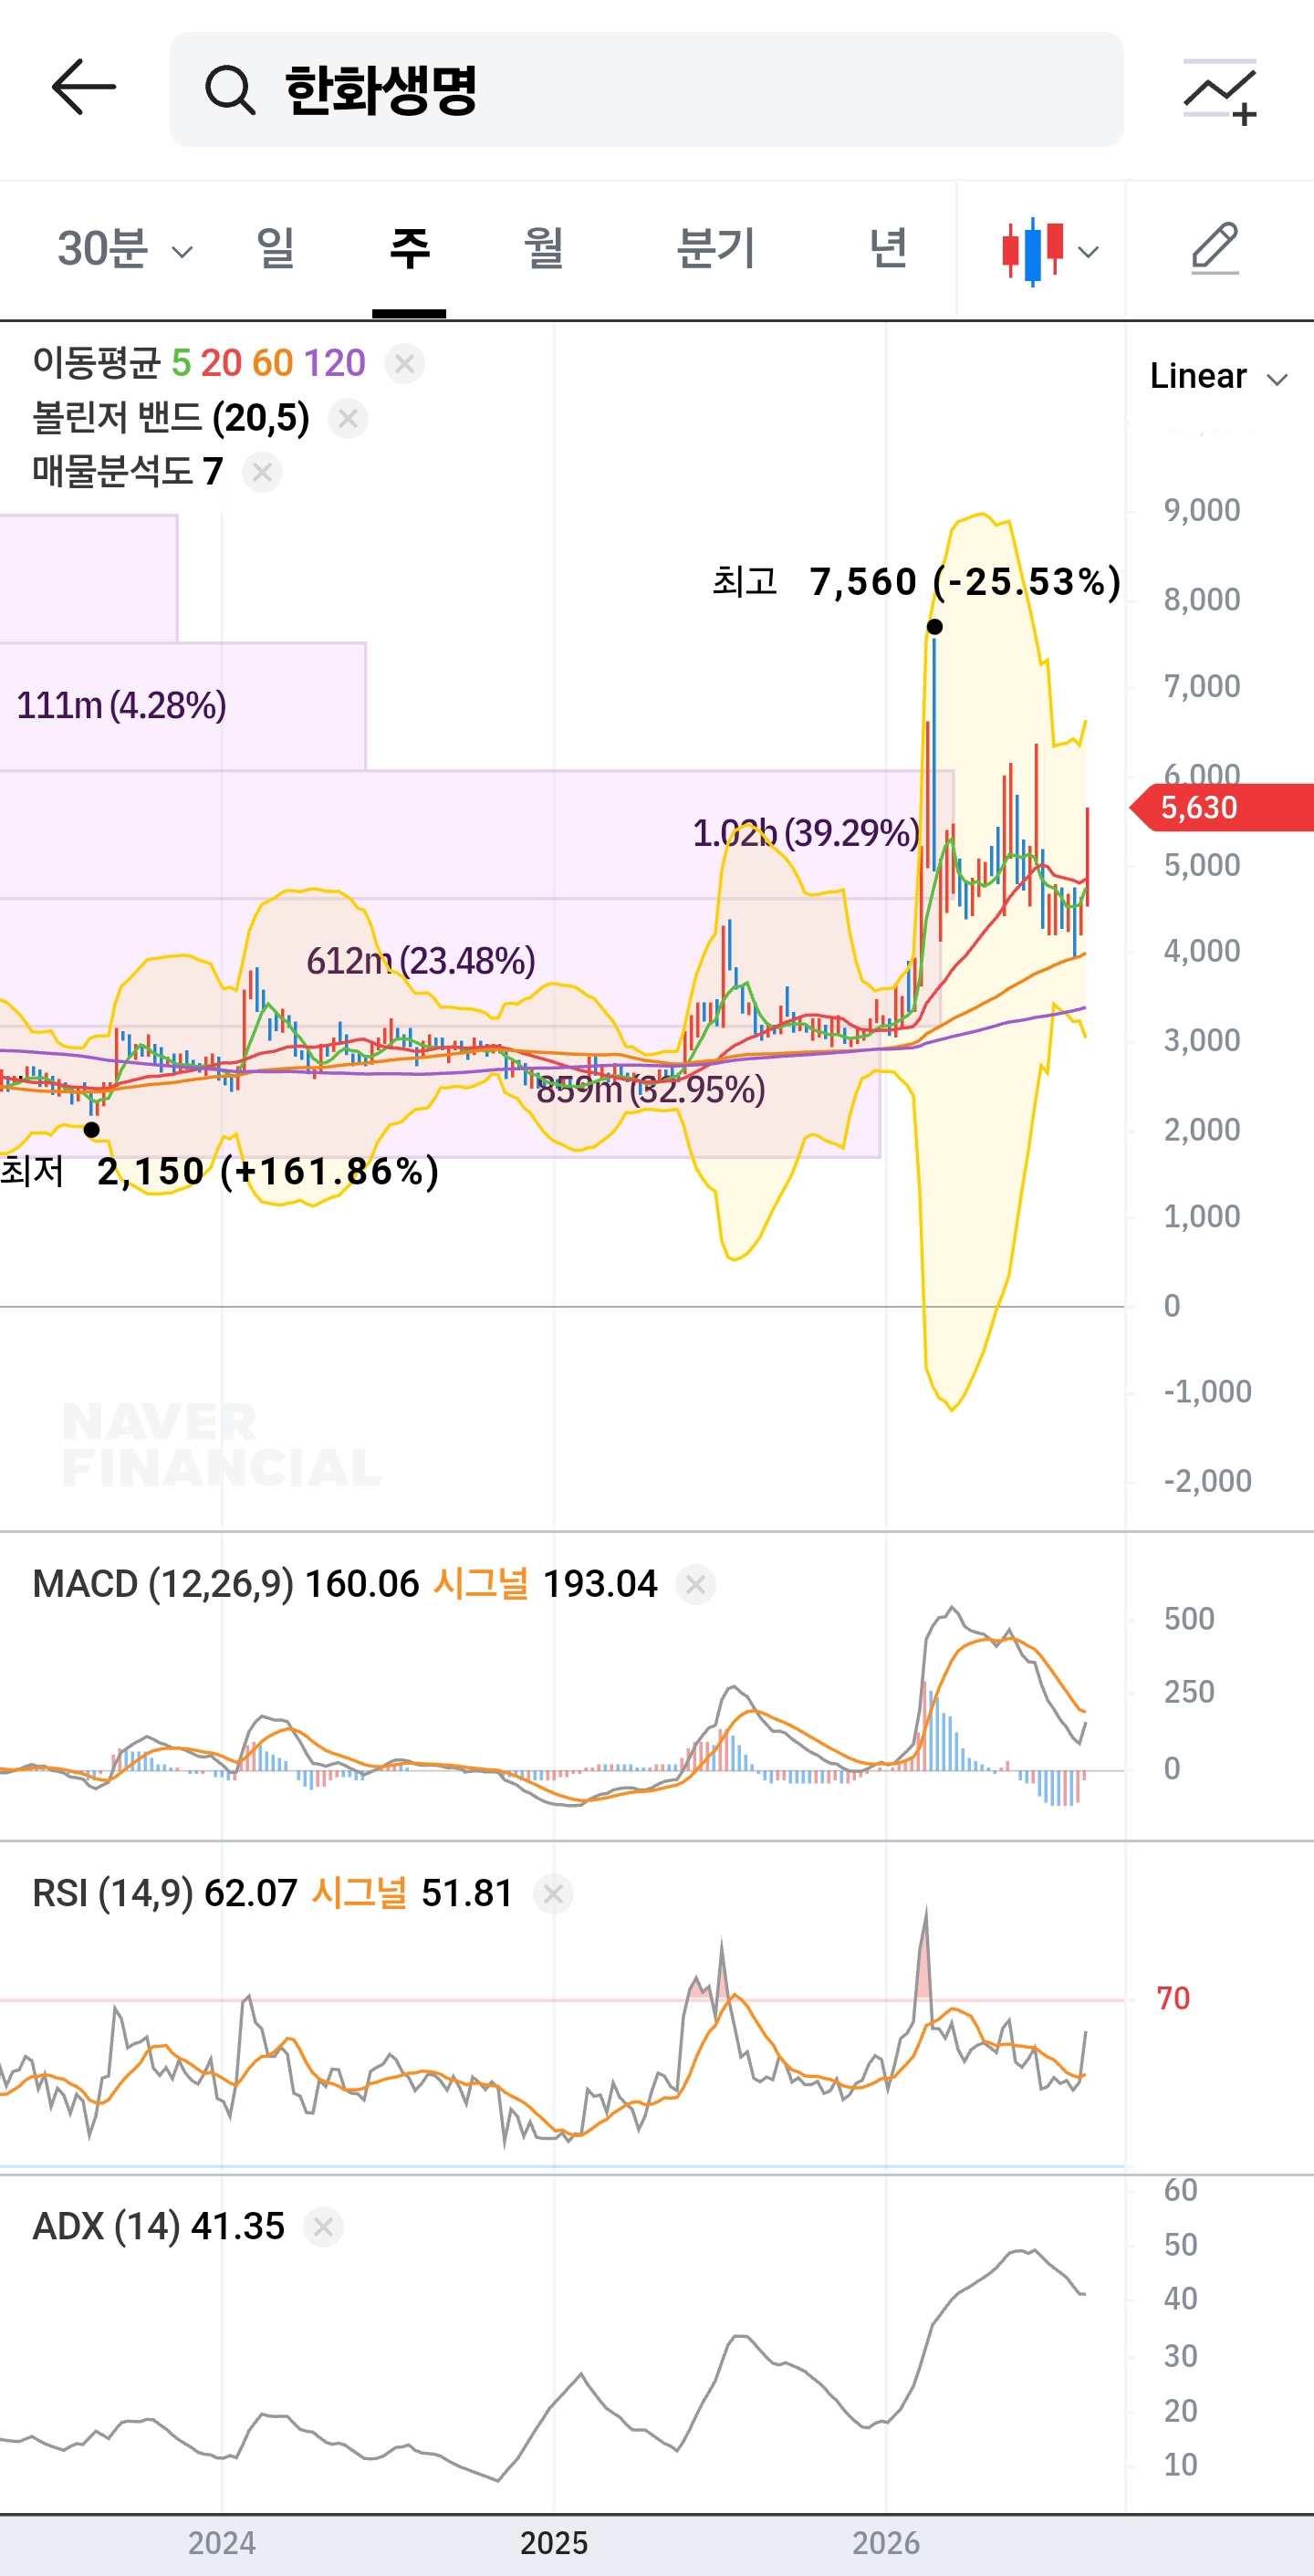
Task: Remove the 이동평균 moving average indicator
Action: 405,364
